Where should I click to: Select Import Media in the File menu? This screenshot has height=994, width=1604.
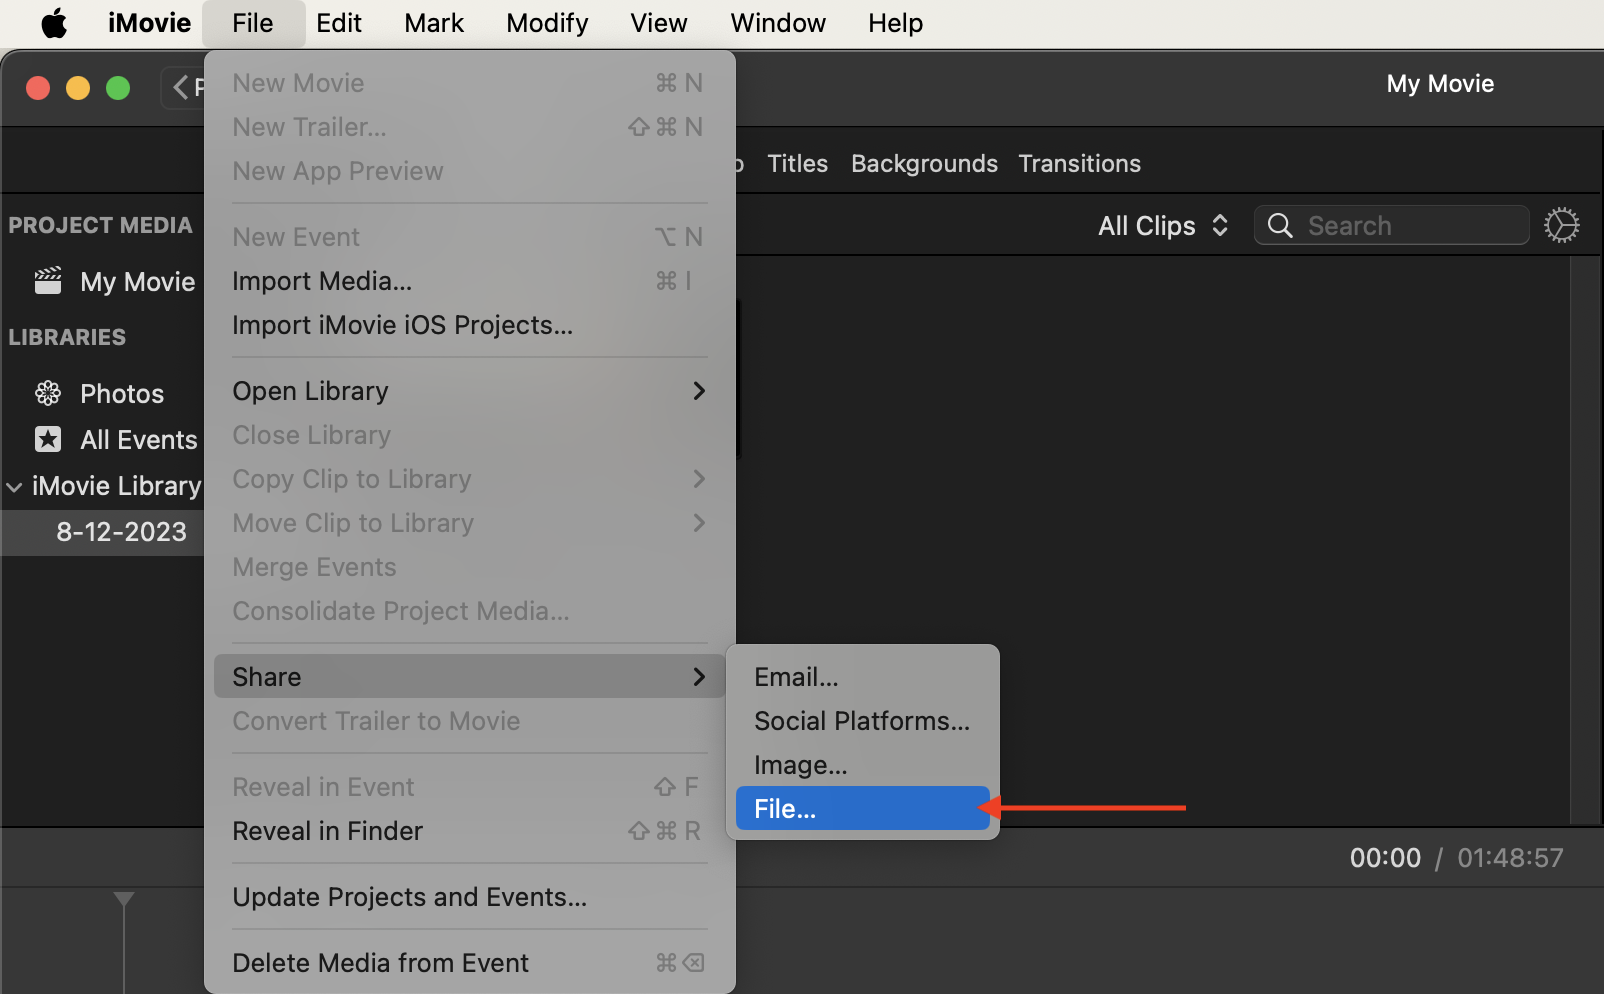point(321,281)
